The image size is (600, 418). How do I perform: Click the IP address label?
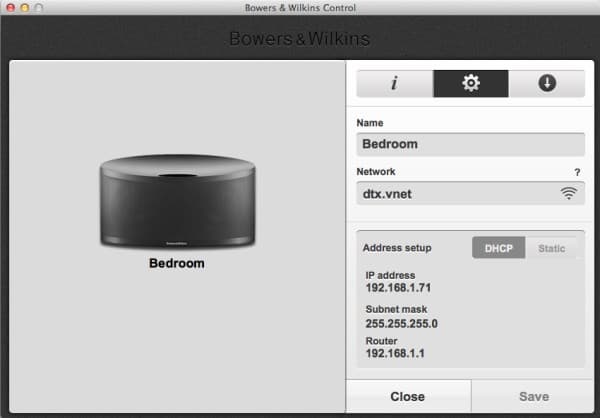point(390,275)
